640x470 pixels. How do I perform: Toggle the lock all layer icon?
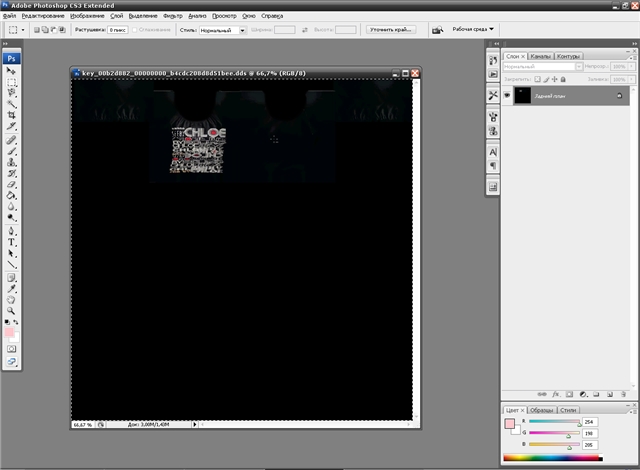(x=563, y=78)
